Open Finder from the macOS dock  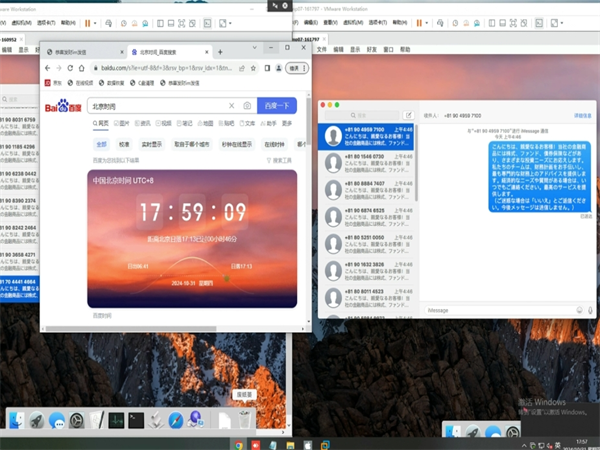[x=17, y=421]
